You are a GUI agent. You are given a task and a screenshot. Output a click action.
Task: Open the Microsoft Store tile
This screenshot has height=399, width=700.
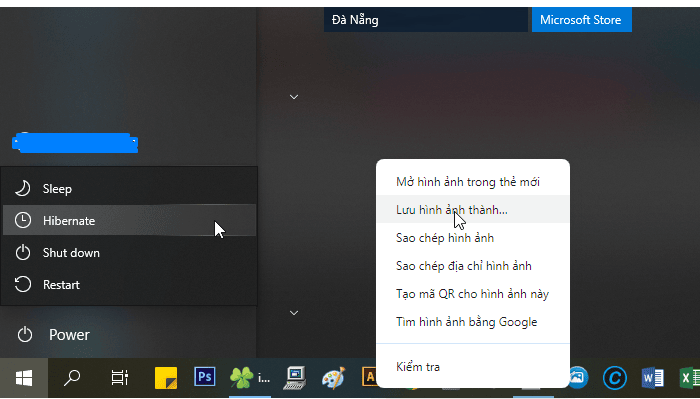pyautogui.click(x=582, y=20)
